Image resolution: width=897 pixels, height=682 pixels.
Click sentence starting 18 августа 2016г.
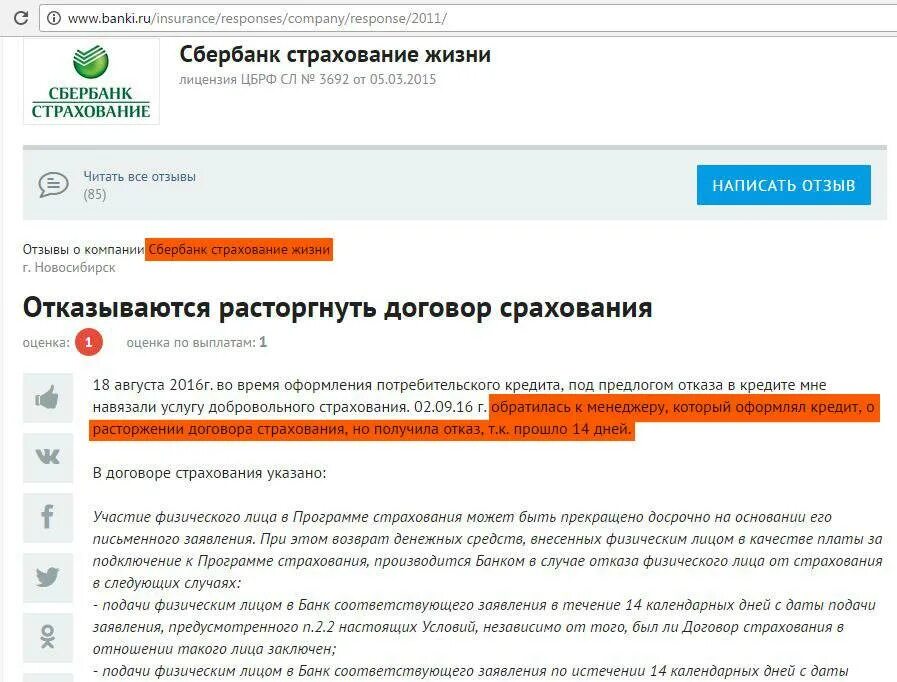(459, 385)
